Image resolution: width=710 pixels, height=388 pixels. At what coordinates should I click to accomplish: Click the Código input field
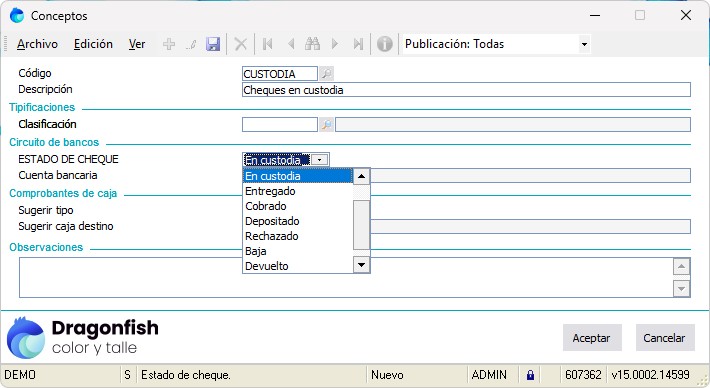point(280,73)
